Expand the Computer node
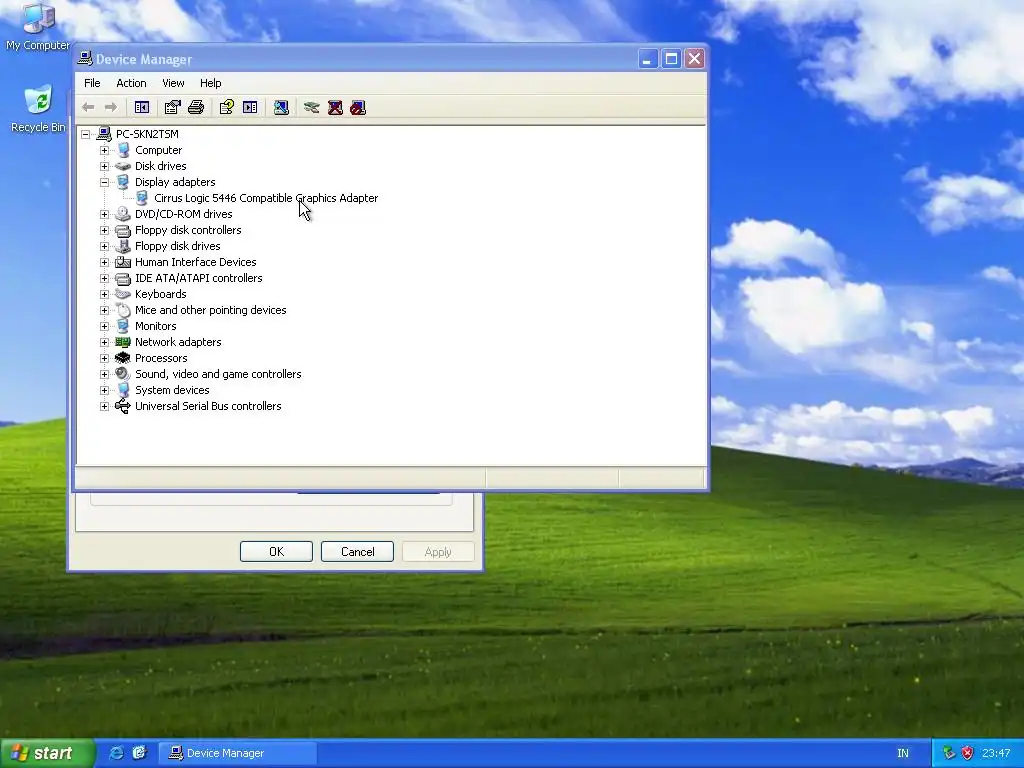This screenshot has height=768, width=1024. [104, 150]
